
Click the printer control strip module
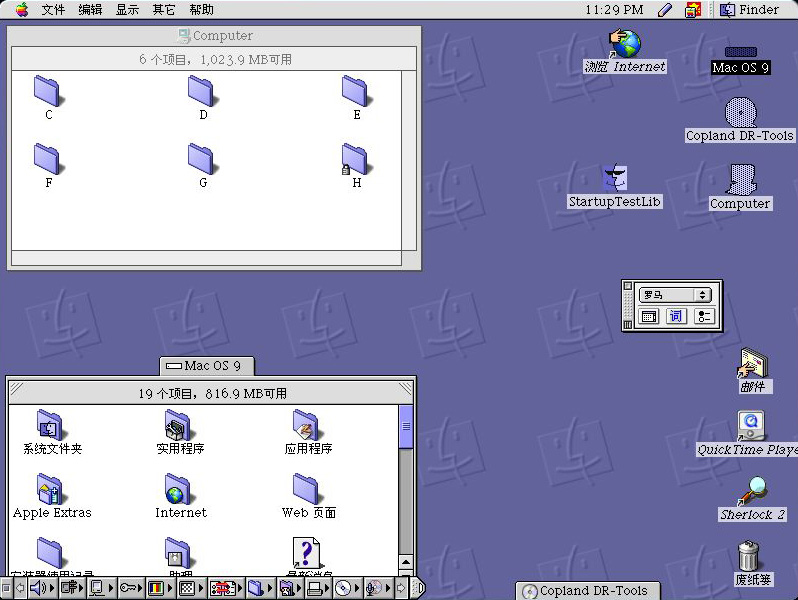click(x=315, y=588)
